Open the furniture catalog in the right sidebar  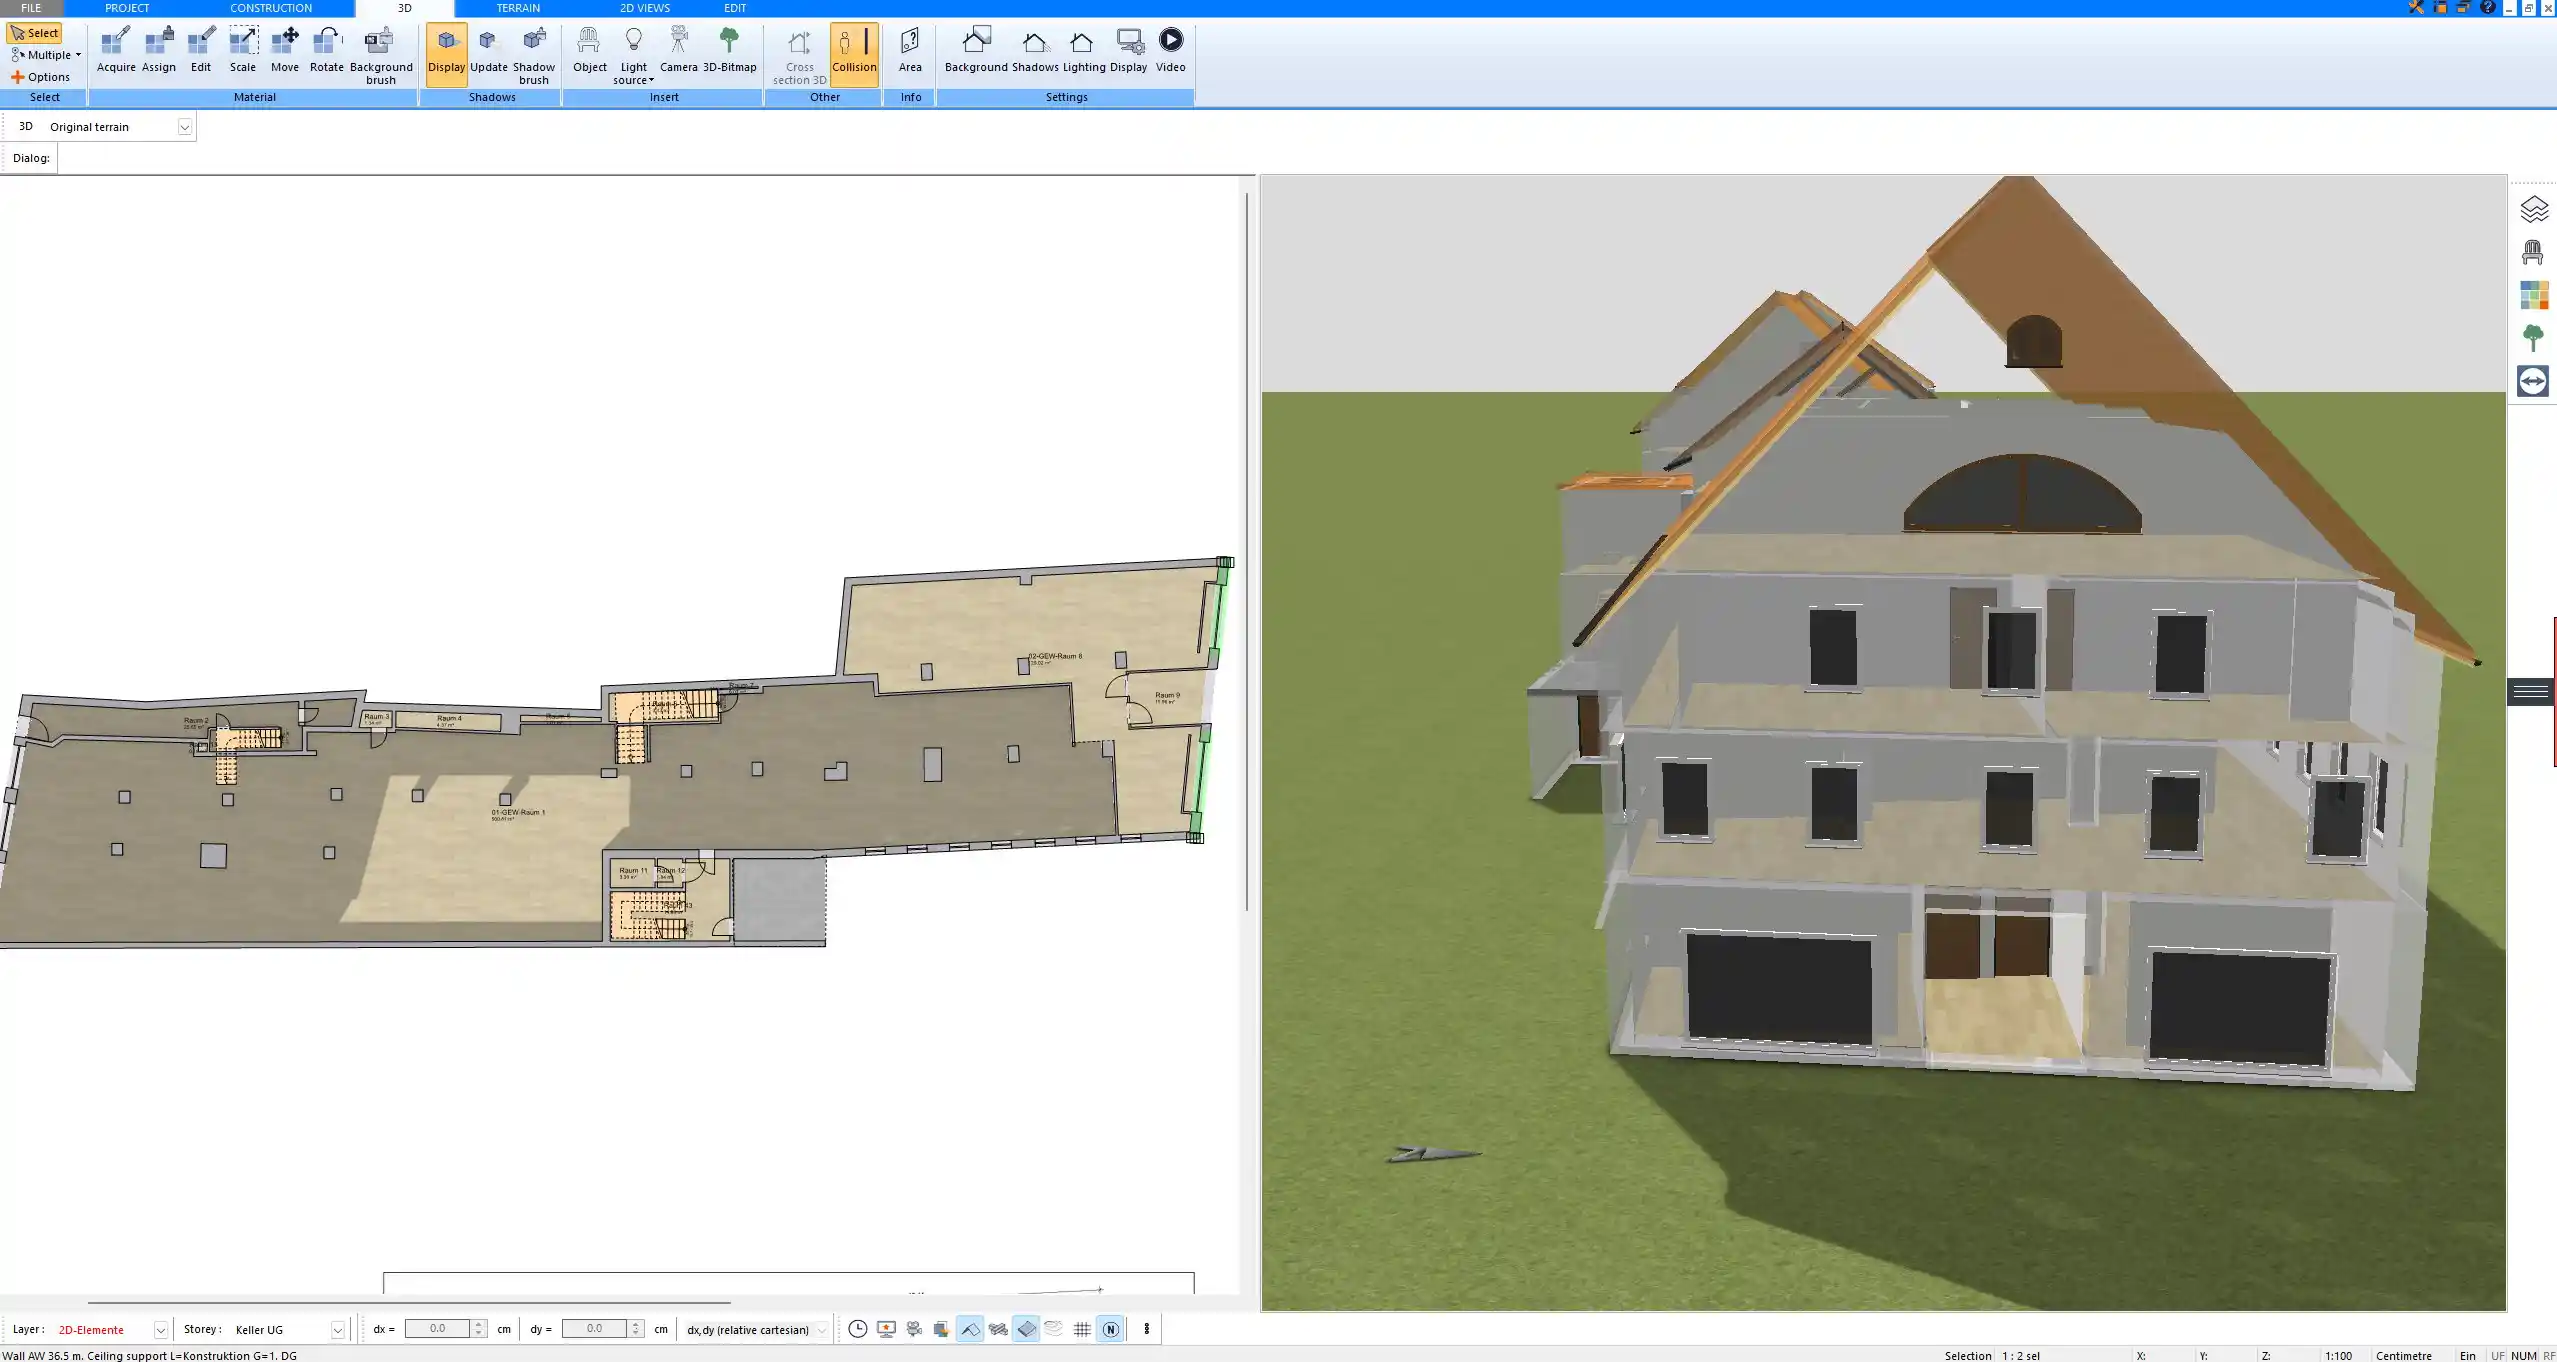pyautogui.click(x=2533, y=250)
